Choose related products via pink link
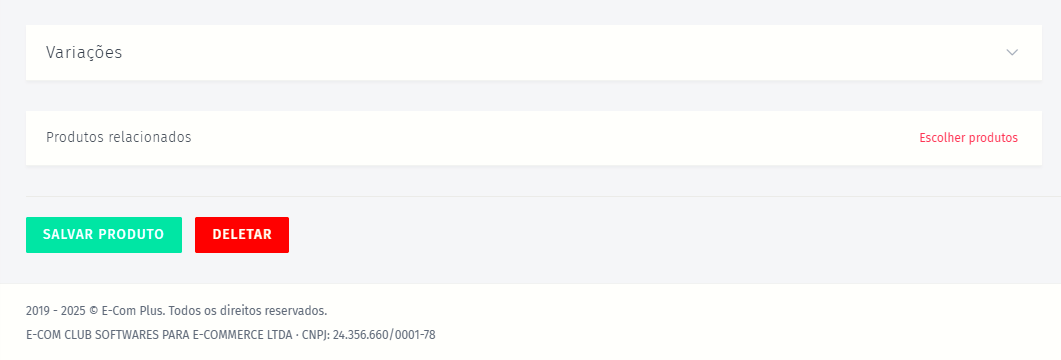Viewport: 1061px width, 360px height. (968, 137)
